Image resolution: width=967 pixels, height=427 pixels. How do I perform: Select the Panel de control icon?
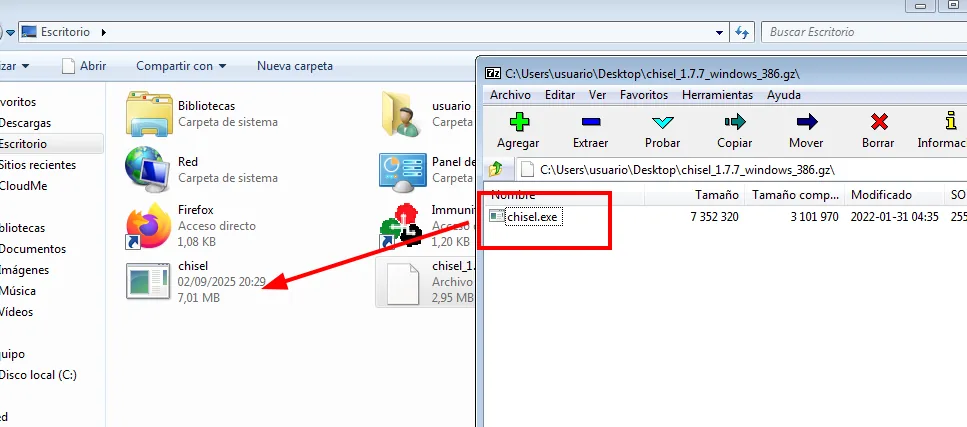pos(403,172)
